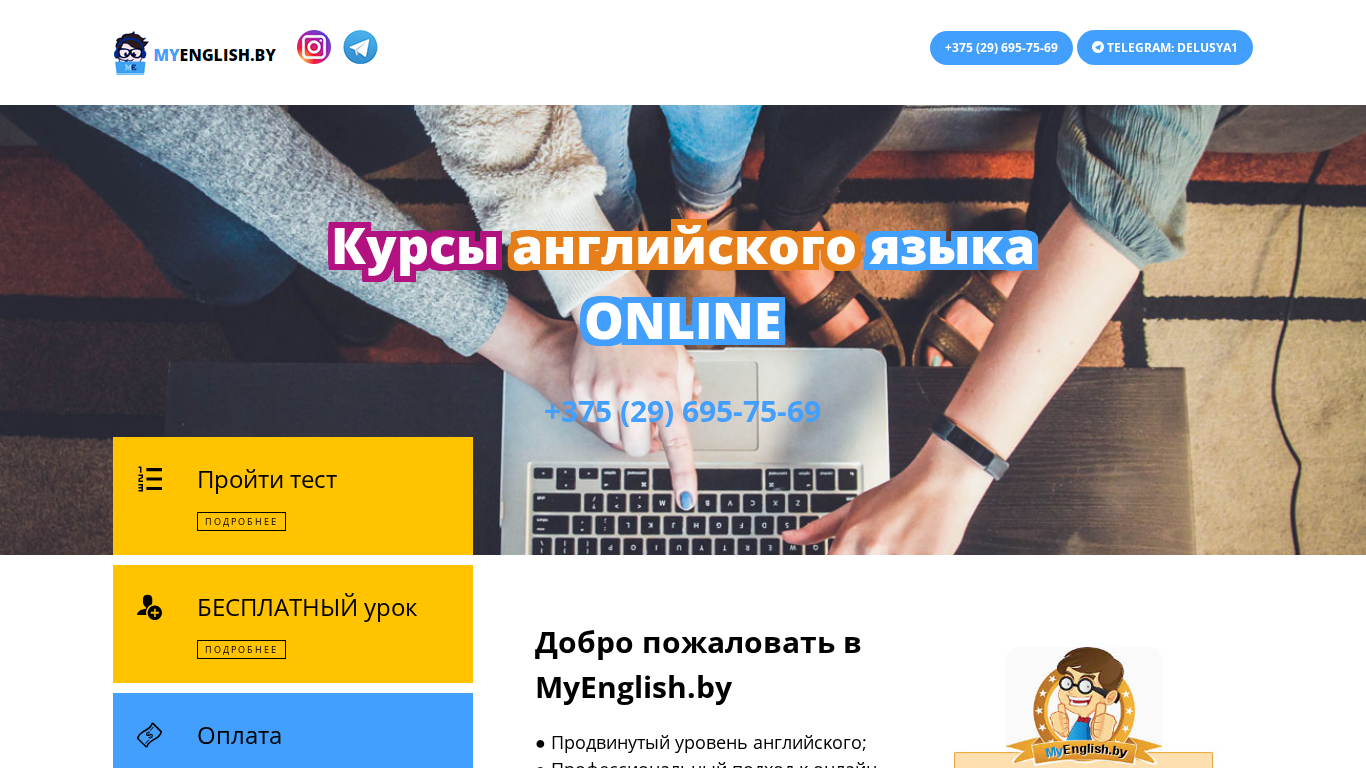Click the Добро пожаловать в MyEnglish.by heading
Image resolution: width=1366 pixels, height=768 pixels.
coord(698,664)
